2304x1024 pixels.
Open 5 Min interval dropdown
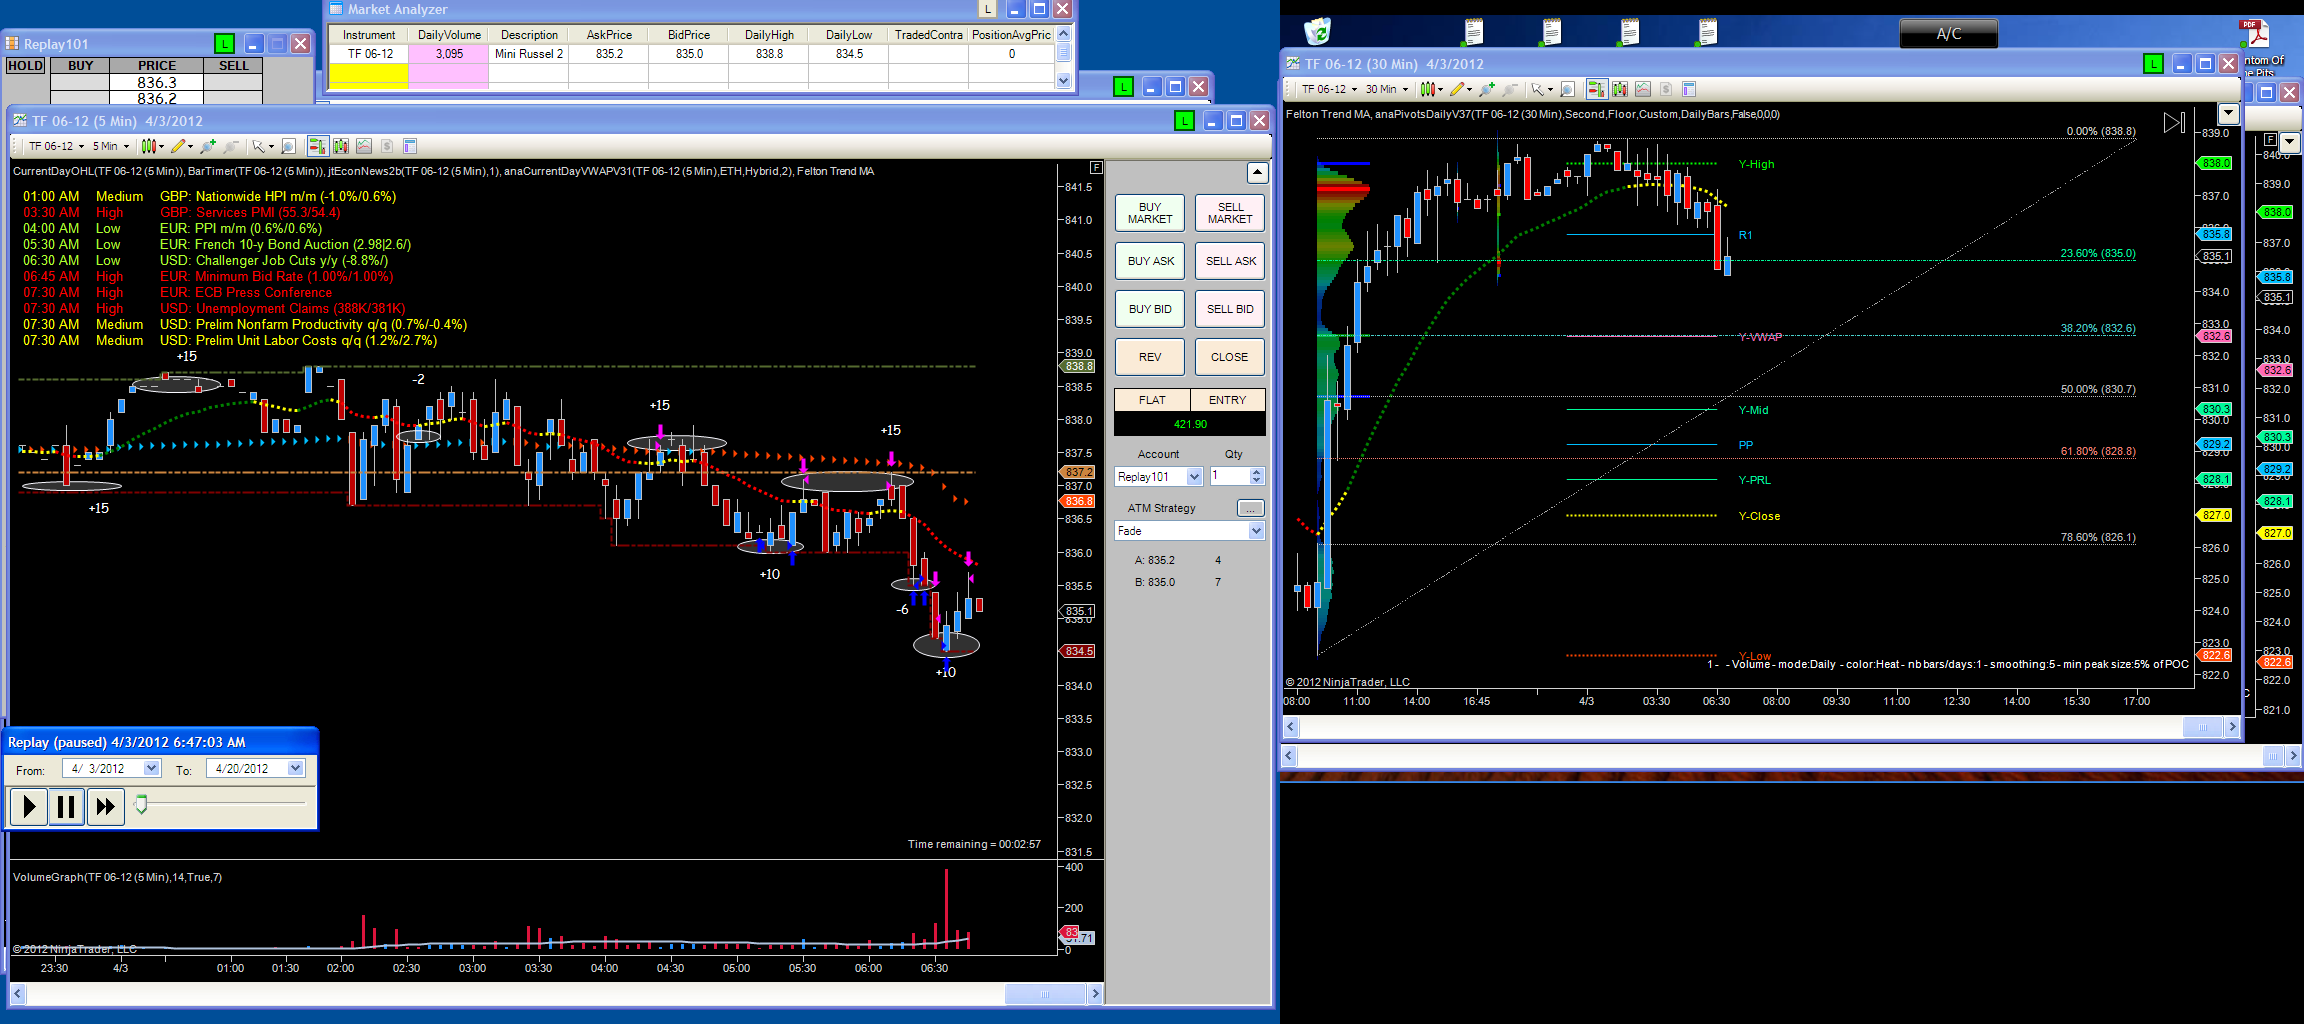[110, 146]
